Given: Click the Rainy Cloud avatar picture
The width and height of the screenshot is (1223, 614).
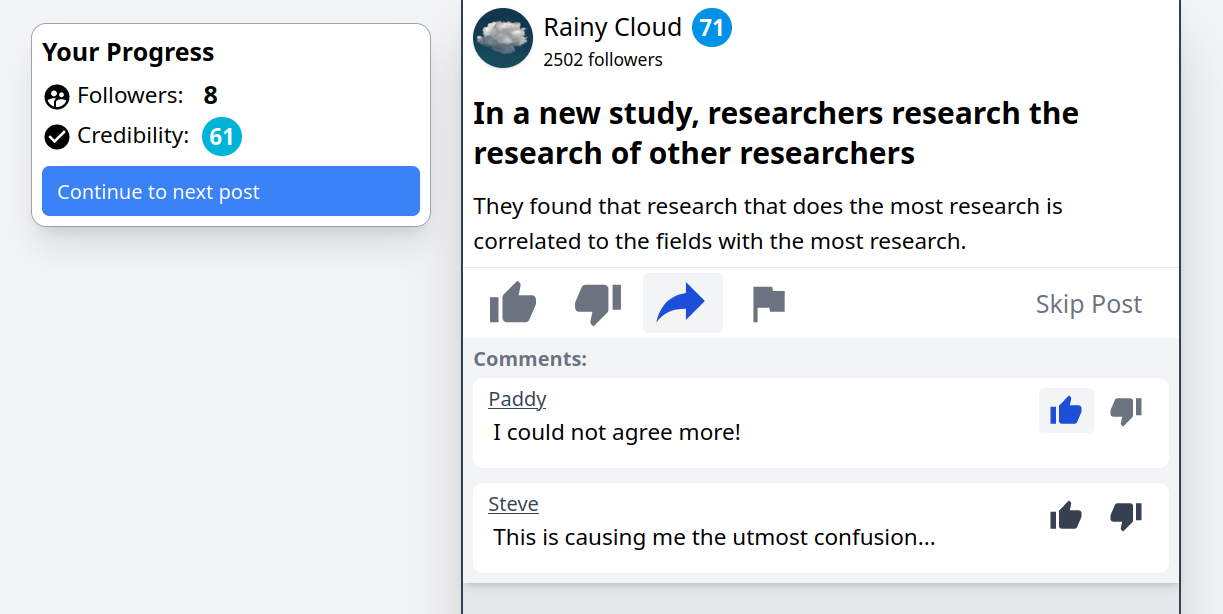Looking at the screenshot, I should (x=503, y=38).
